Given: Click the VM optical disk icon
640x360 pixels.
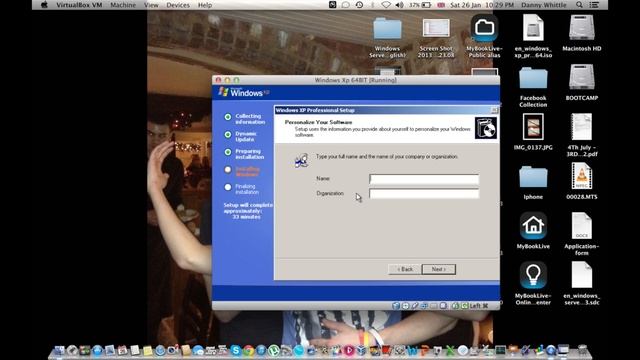Looking at the screenshot, I should coord(405,306).
